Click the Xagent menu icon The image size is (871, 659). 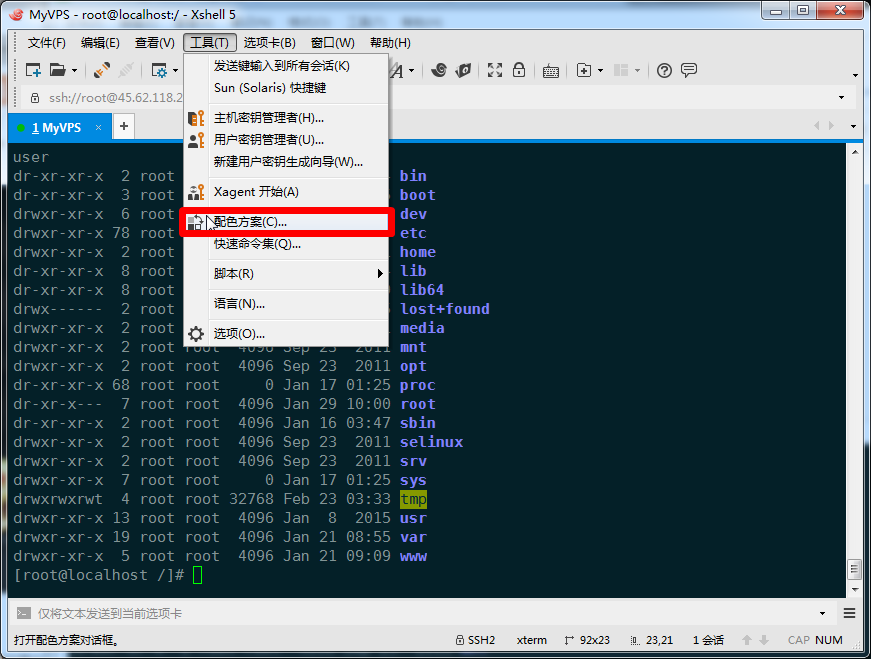tap(196, 192)
